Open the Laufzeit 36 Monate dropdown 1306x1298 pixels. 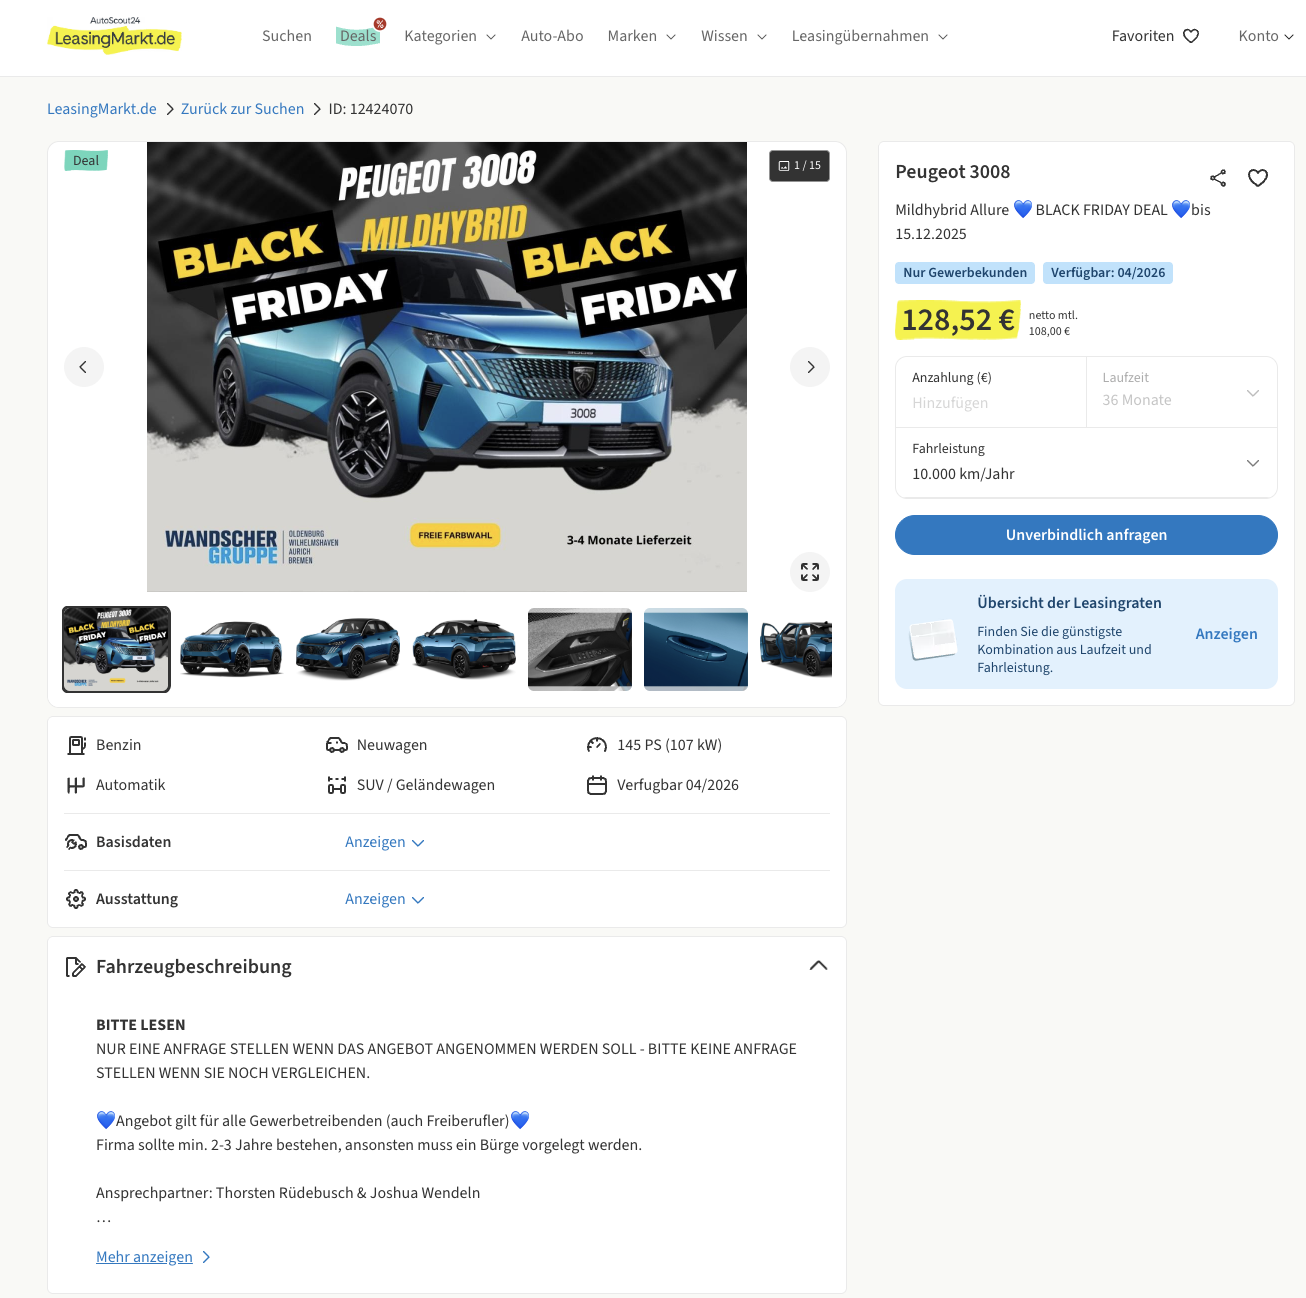coord(1181,392)
